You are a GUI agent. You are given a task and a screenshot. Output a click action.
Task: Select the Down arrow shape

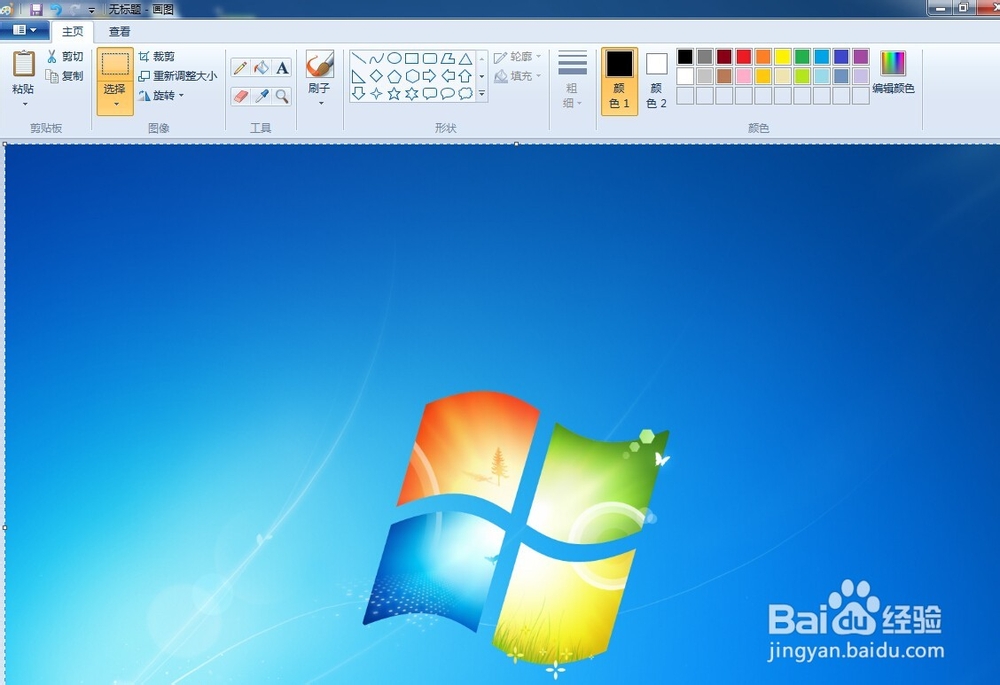tap(358, 94)
